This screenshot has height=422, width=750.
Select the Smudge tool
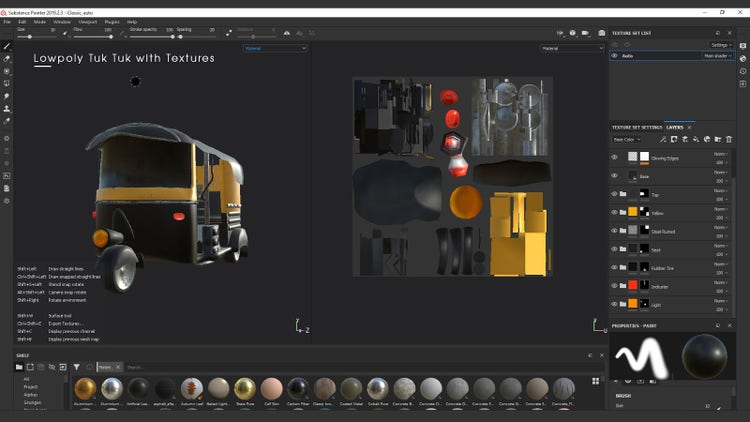[x=7, y=96]
